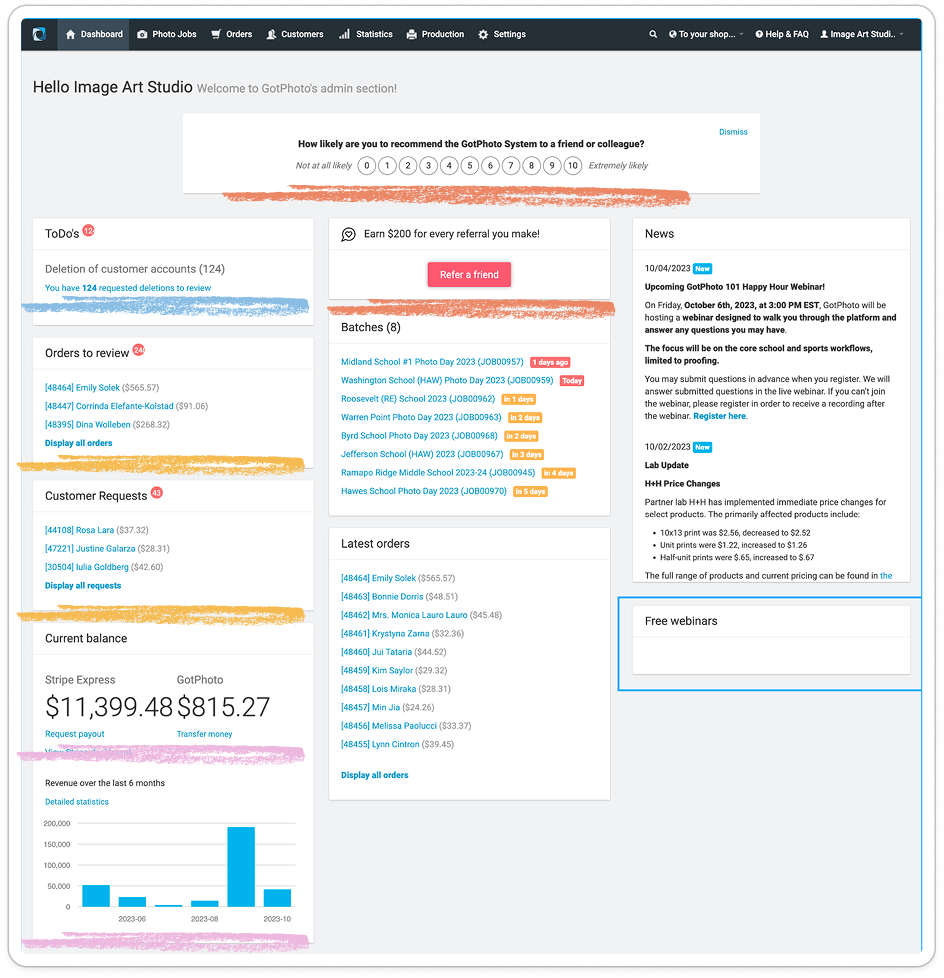Click the Orders to review count badge
The width and height of the screenshot is (944, 978).
(x=139, y=350)
